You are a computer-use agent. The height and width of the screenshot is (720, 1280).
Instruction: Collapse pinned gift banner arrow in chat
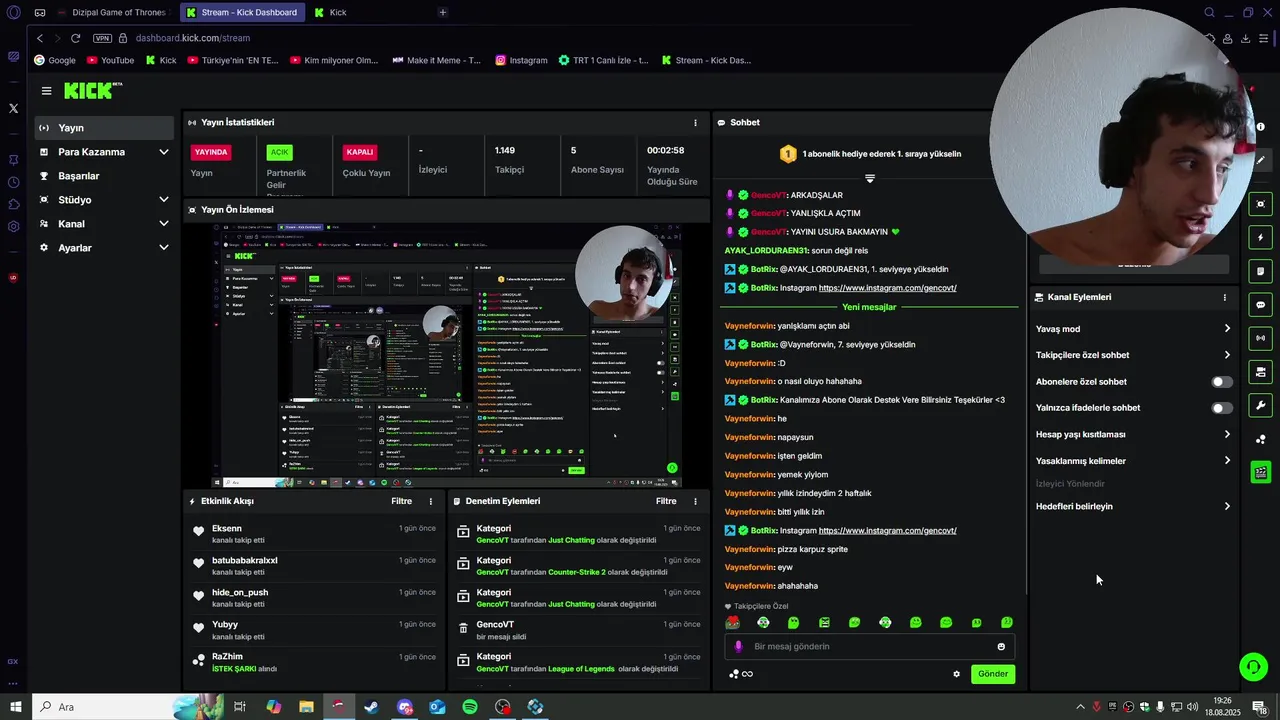coord(870,178)
